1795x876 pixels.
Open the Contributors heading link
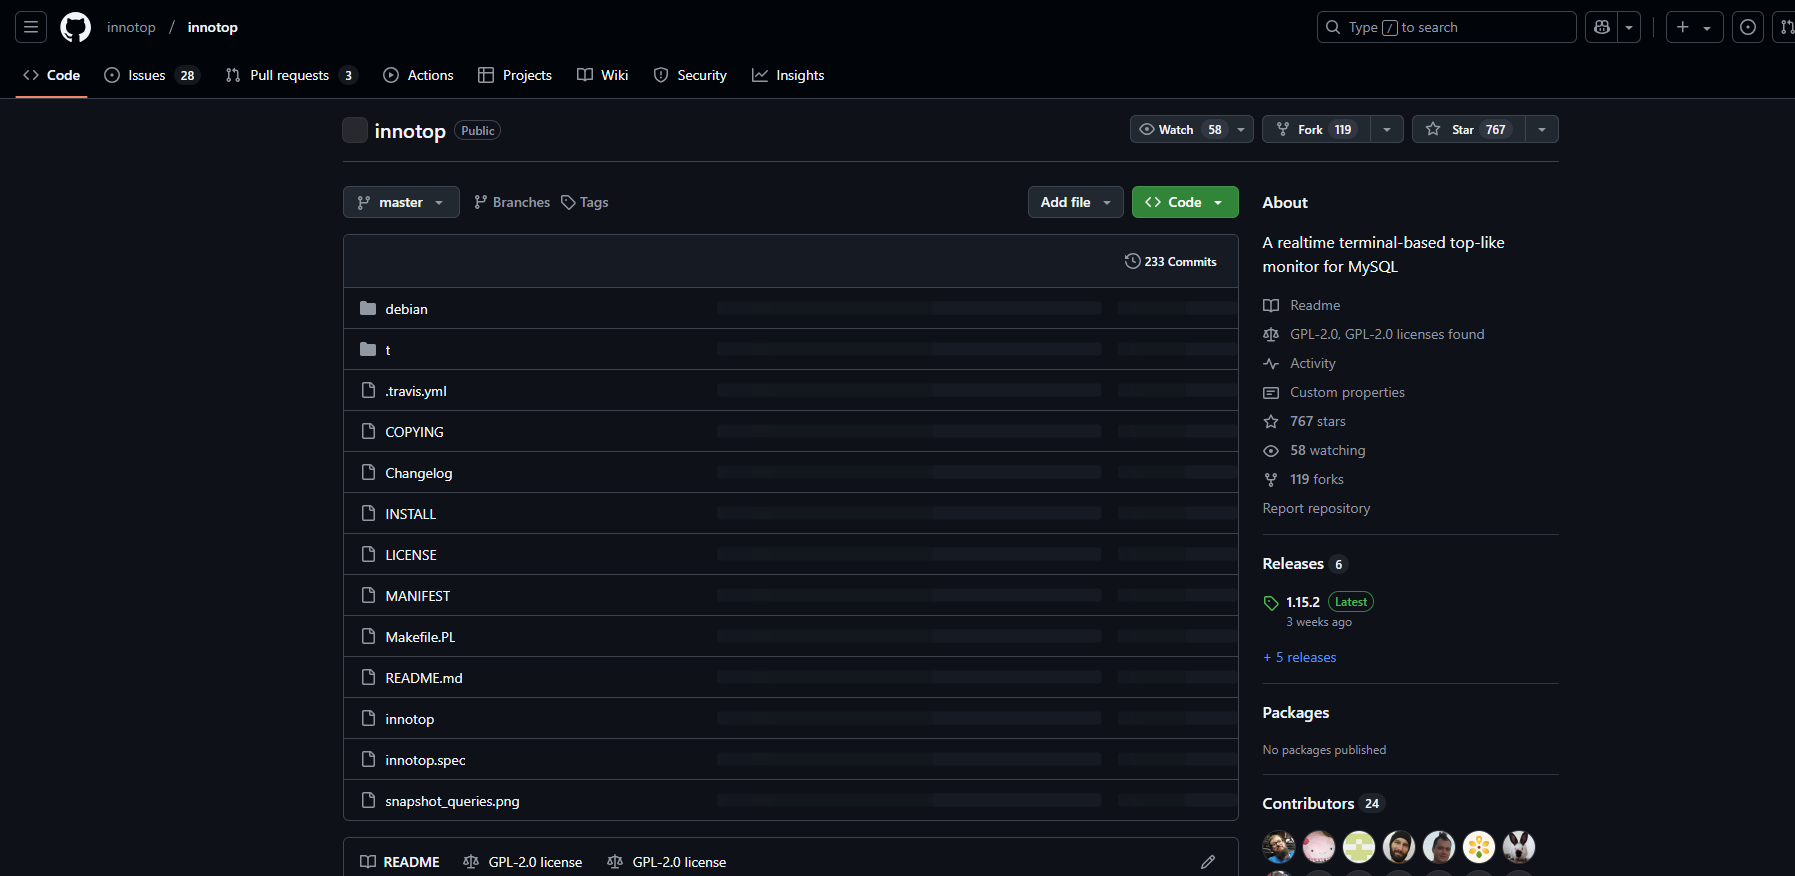(1323, 804)
